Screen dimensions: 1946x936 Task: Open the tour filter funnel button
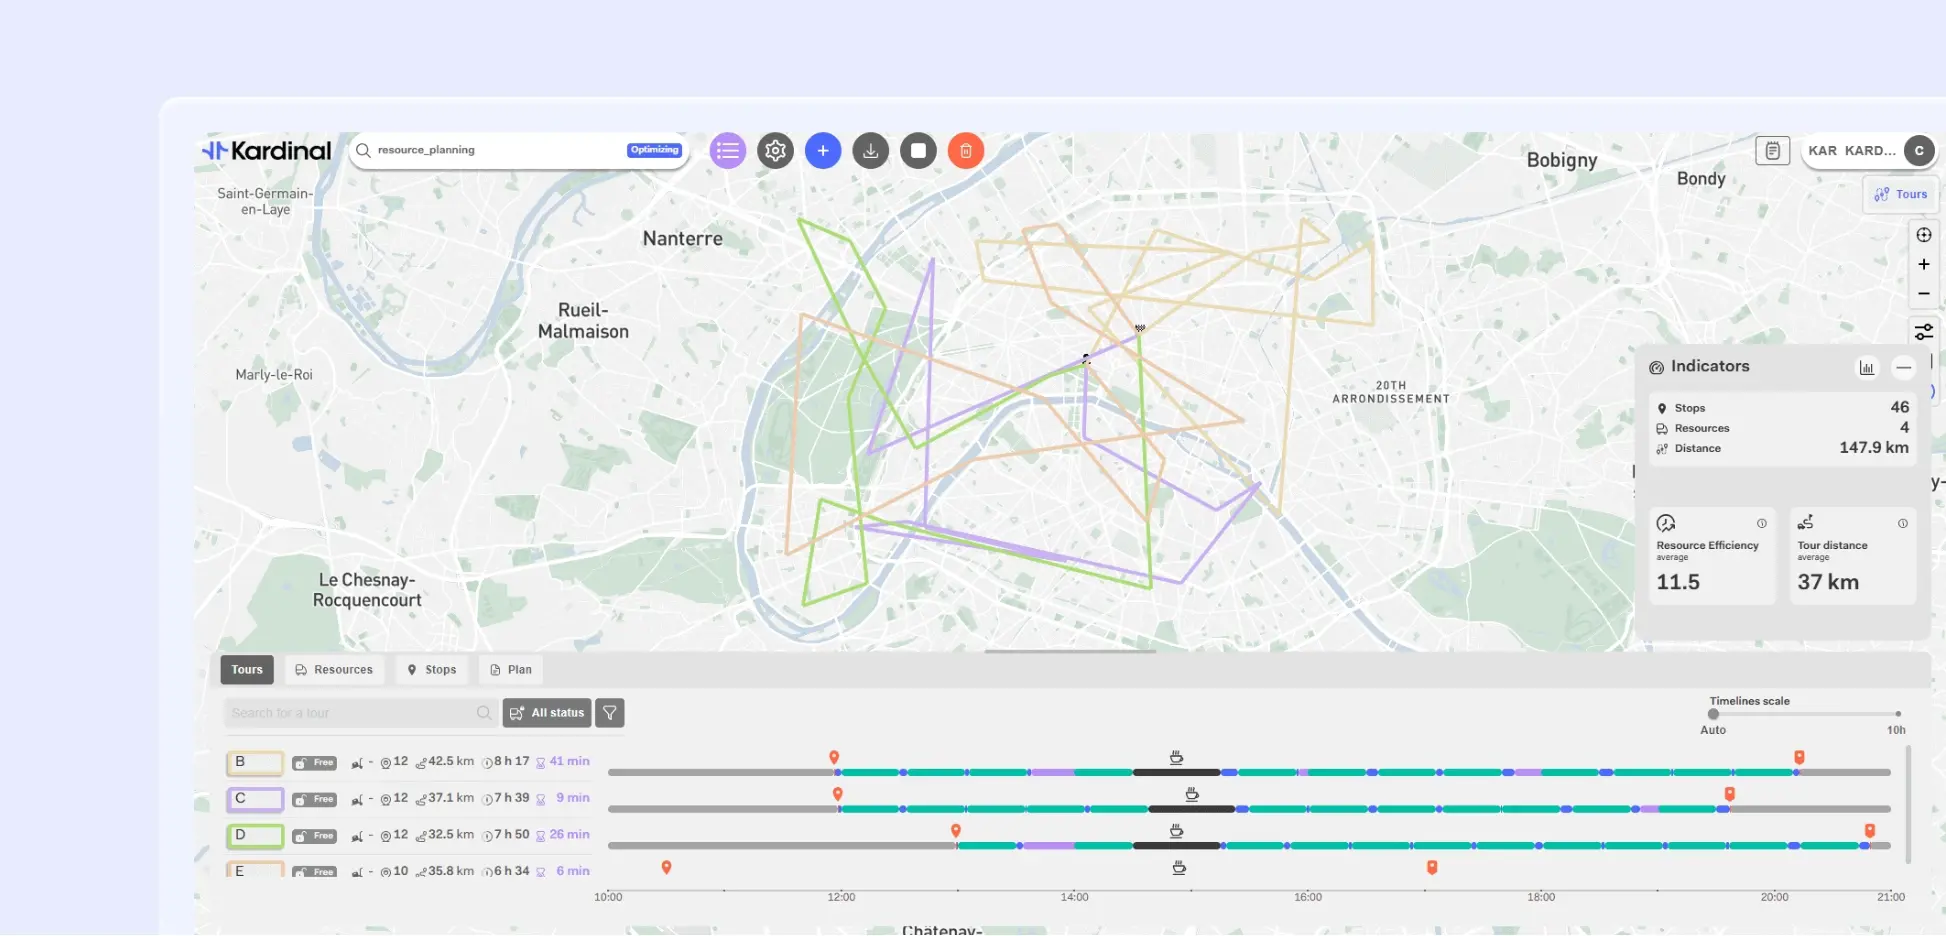[x=610, y=713]
